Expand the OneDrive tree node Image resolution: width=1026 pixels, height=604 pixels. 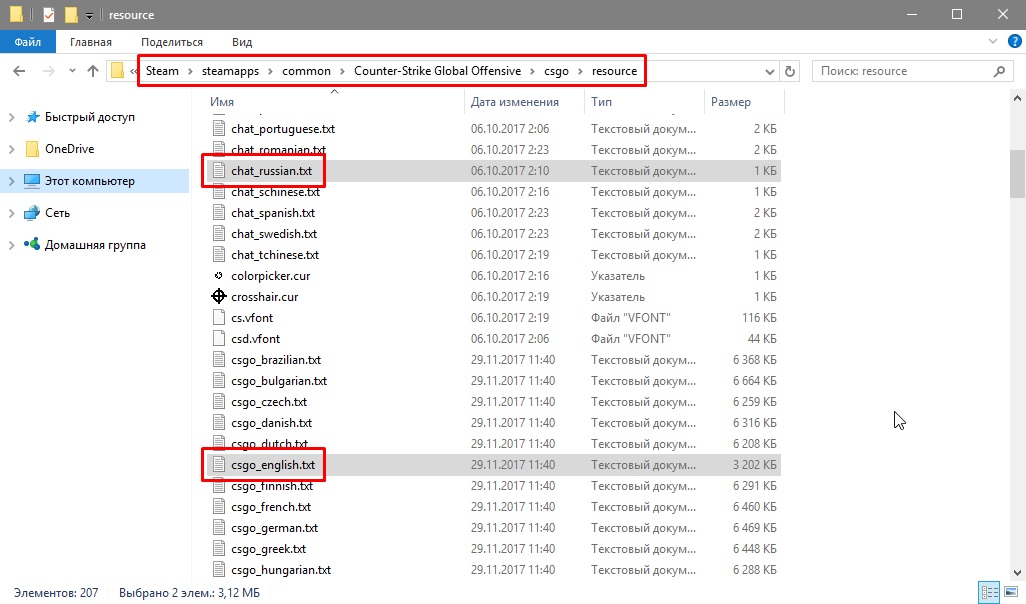coord(11,149)
